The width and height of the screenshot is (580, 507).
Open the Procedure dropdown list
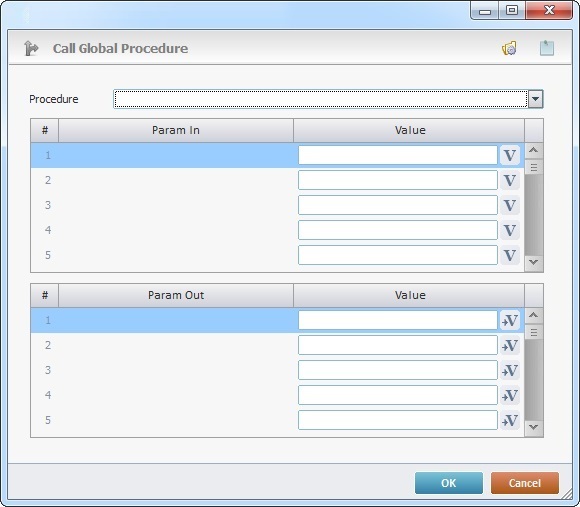point(535,99)
